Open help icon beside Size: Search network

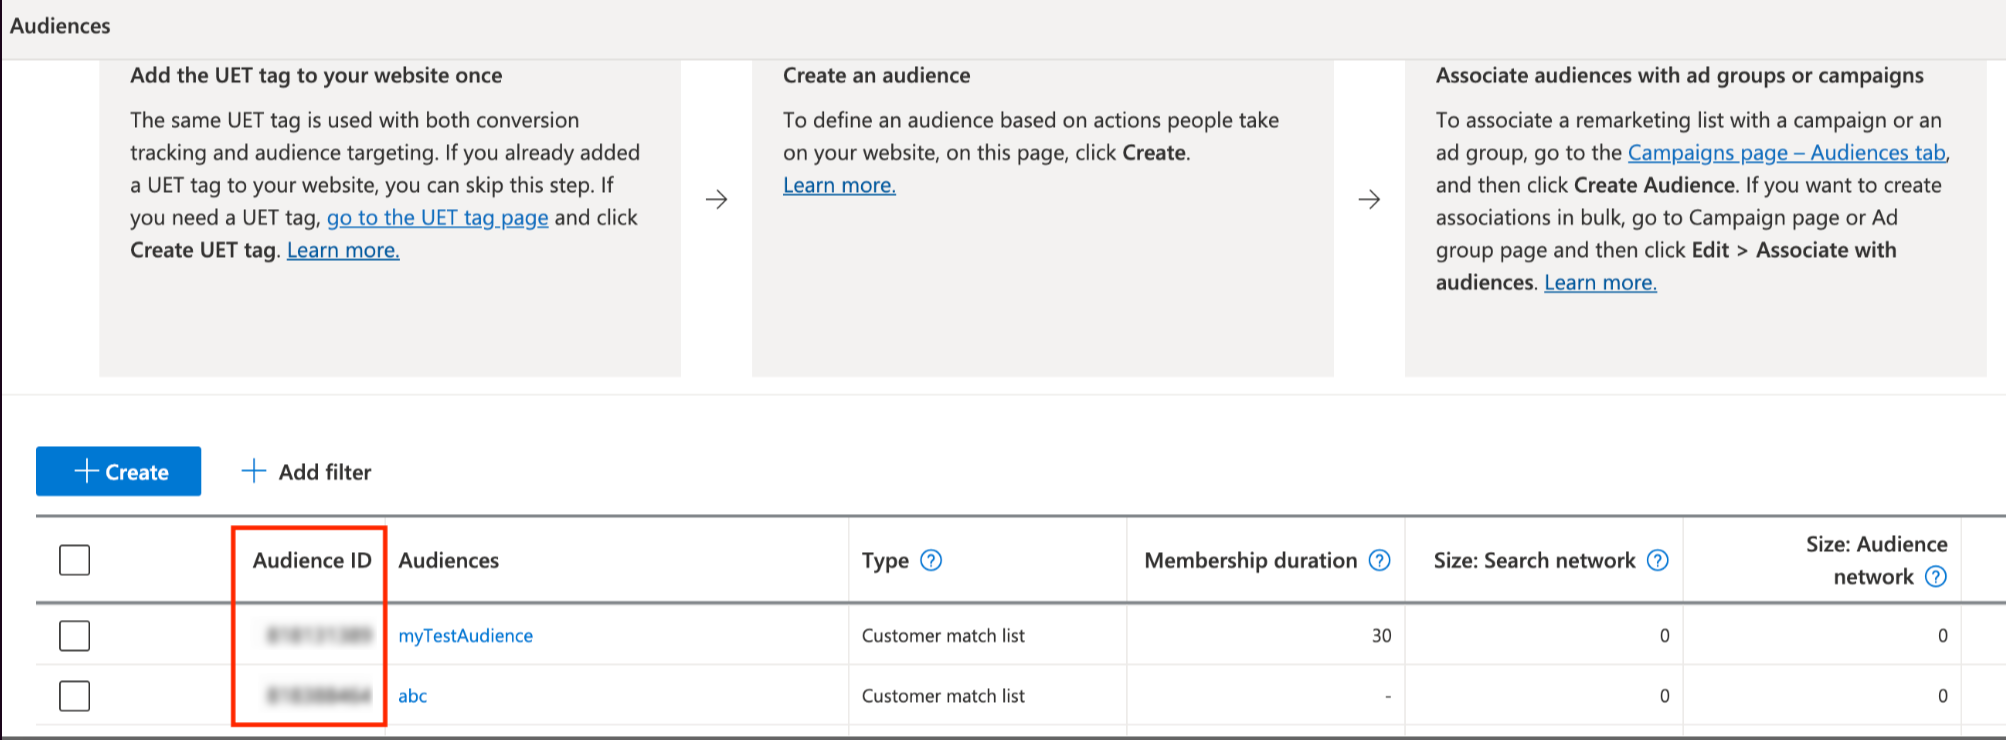point(1658,560)
